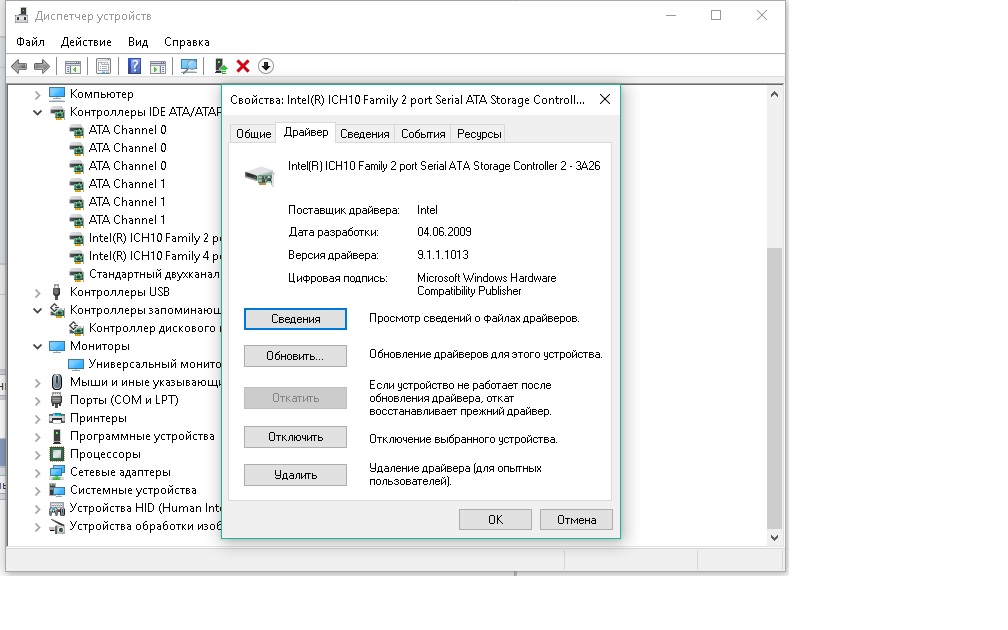Click the tree scrollbar up arrow
Viewport: 1008px width, 630px height.
pyautogui.click(x=774, y=94)
